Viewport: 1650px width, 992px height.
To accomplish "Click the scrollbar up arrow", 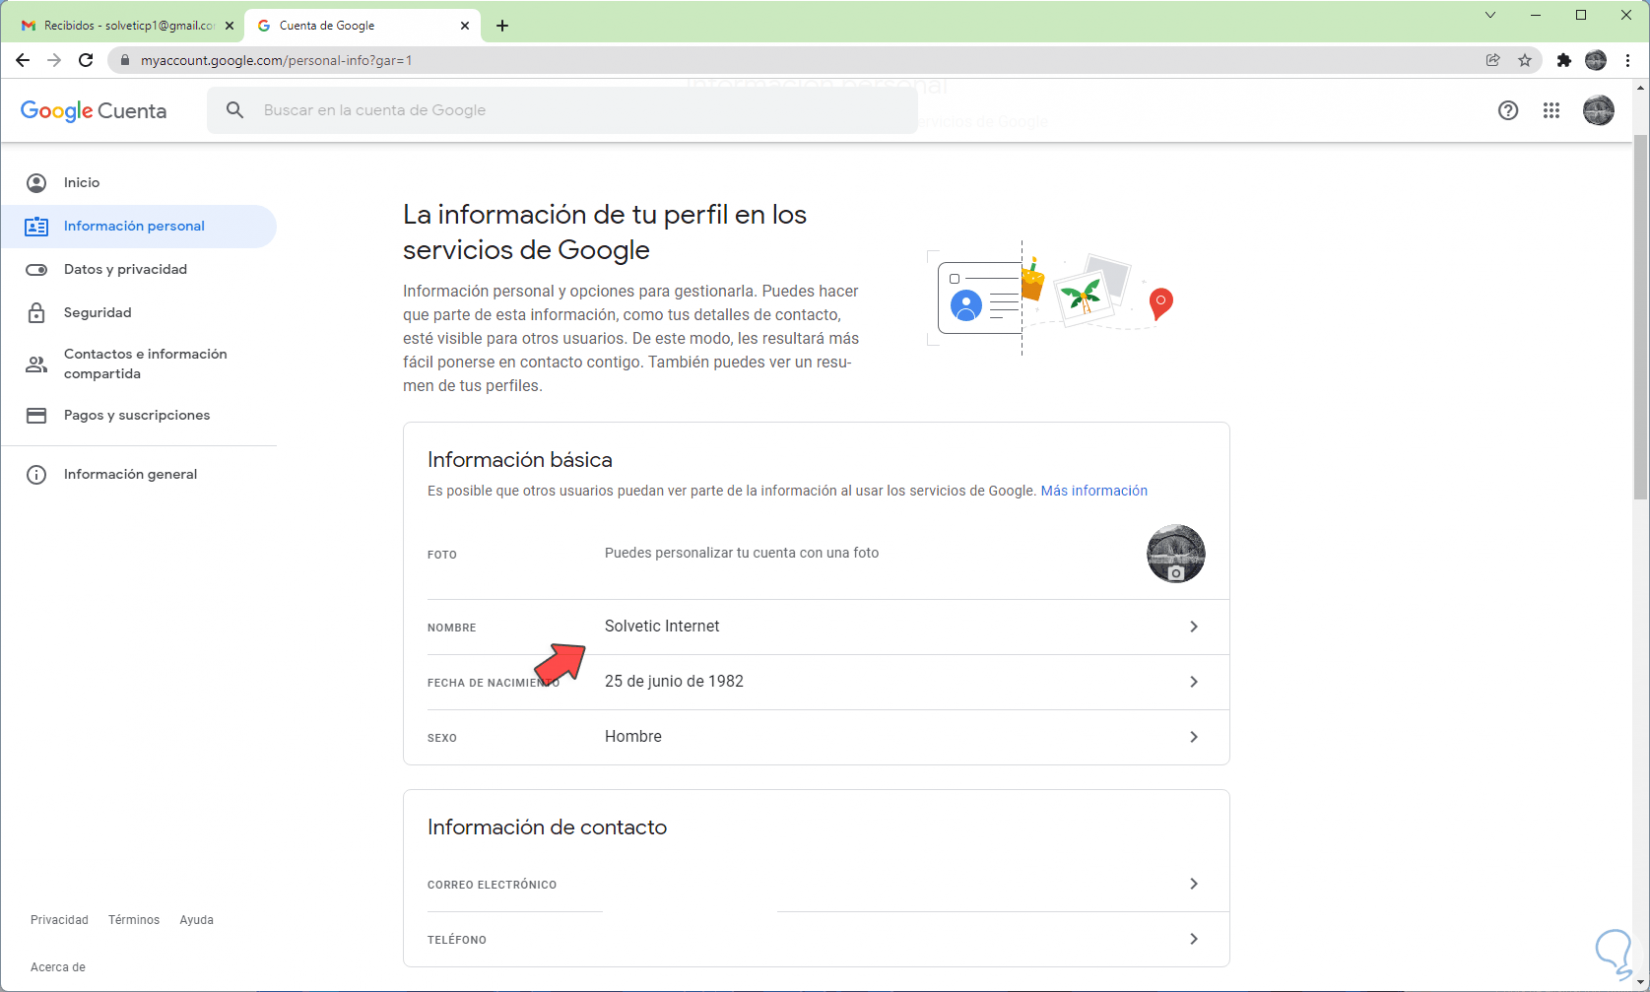I will 1640,88.
